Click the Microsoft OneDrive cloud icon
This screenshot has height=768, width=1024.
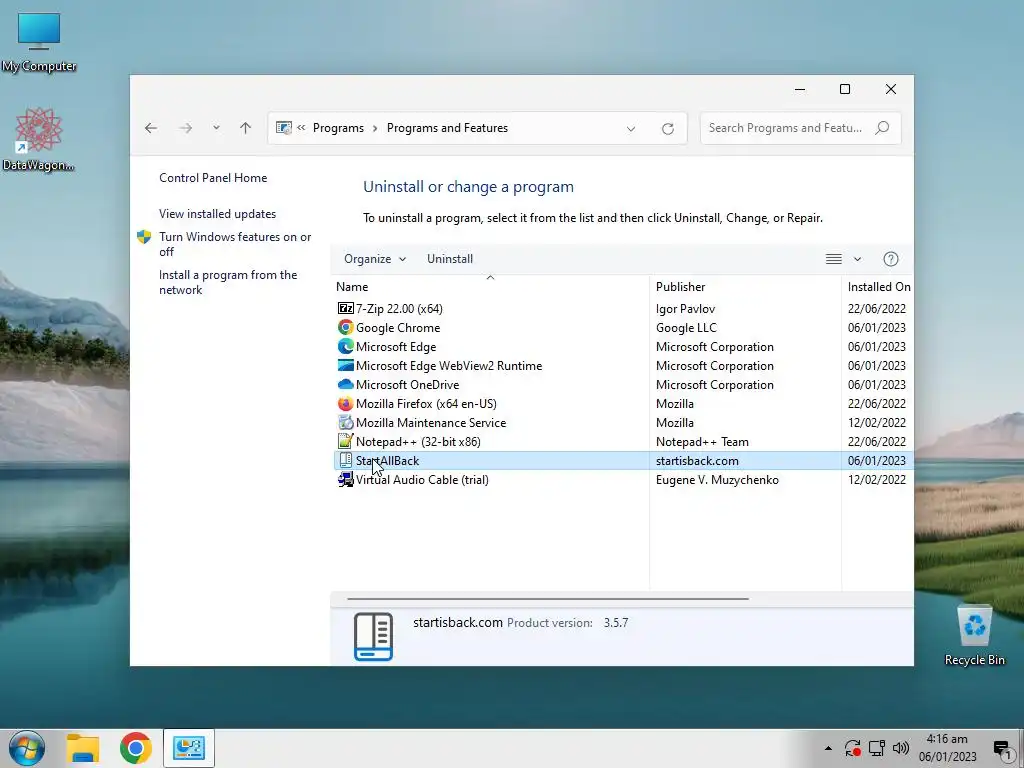345,384
